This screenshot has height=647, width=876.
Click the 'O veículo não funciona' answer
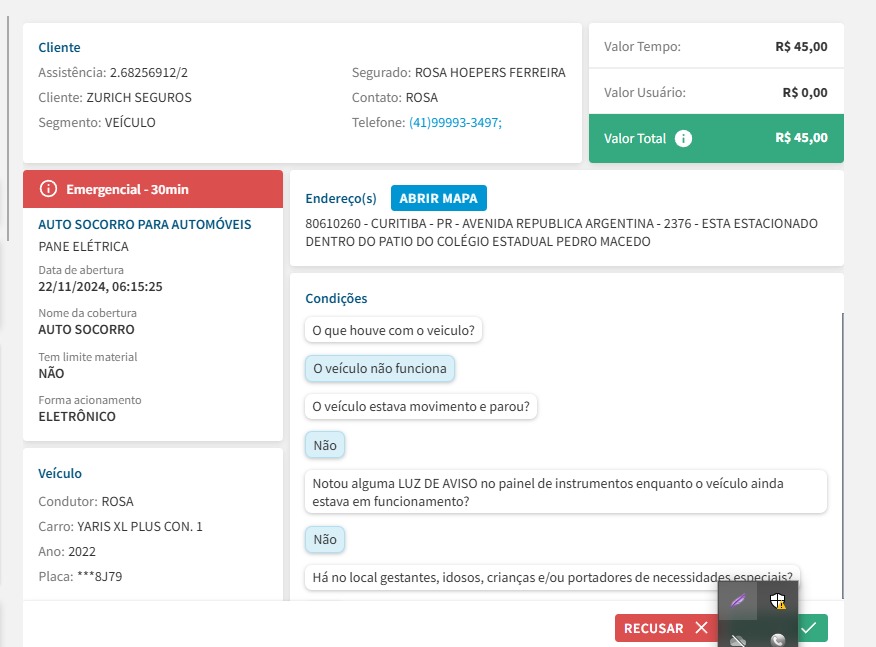click(379, 368)
